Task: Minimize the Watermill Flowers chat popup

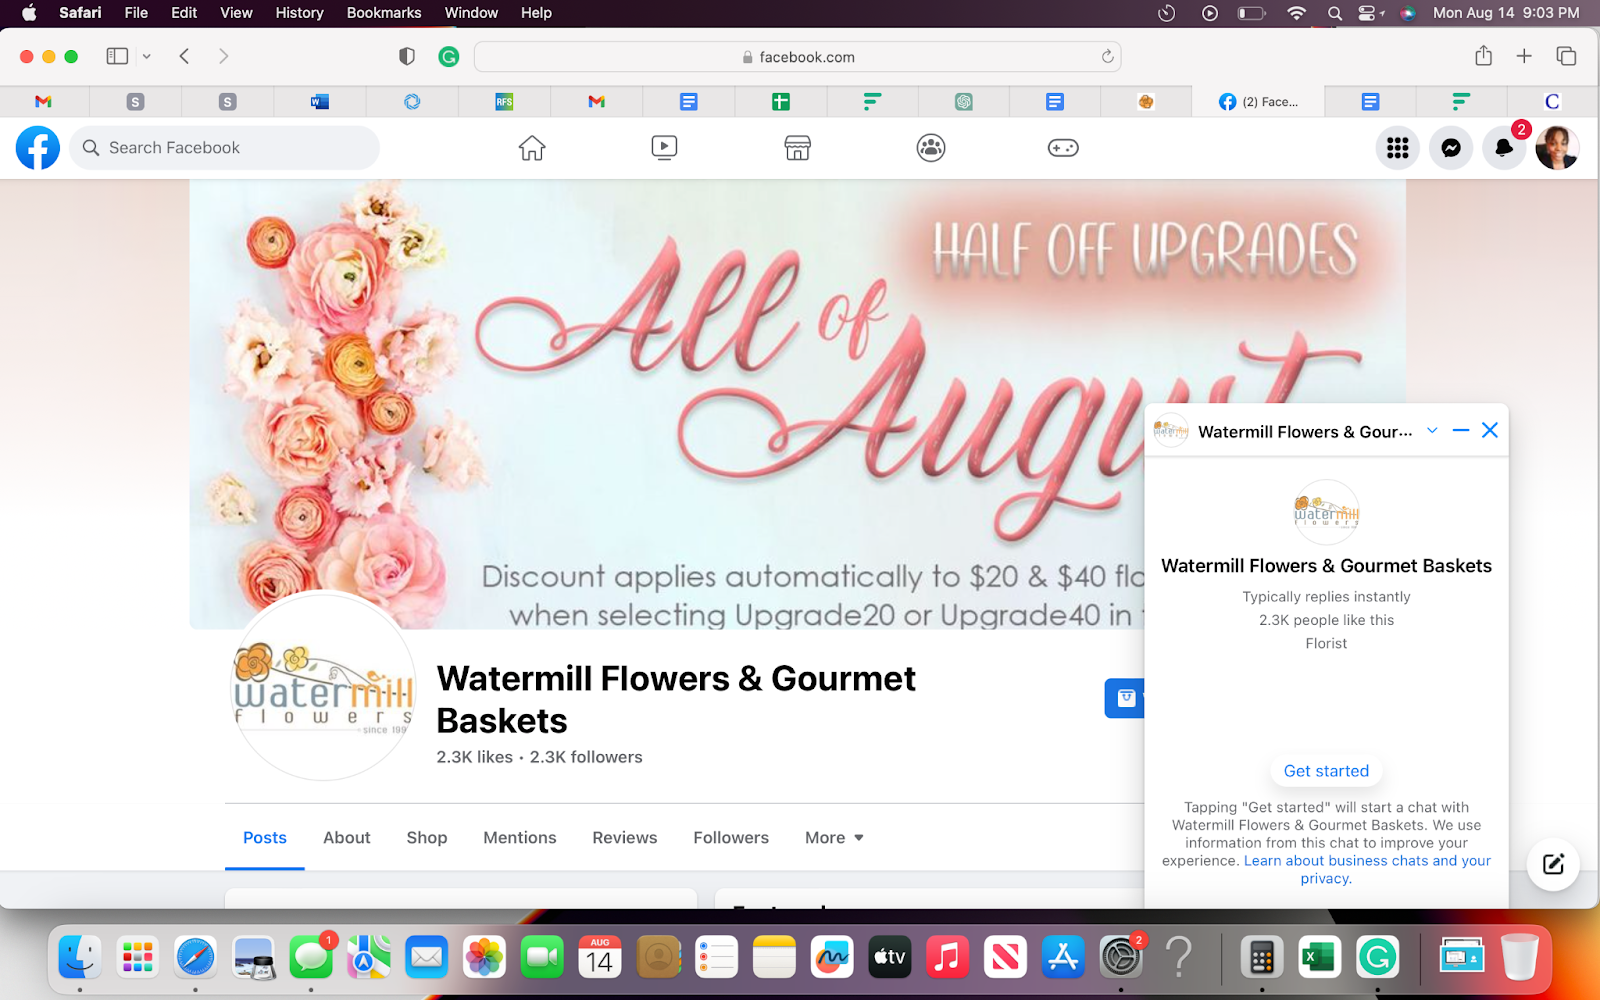Action: [x=1461, y=430]
